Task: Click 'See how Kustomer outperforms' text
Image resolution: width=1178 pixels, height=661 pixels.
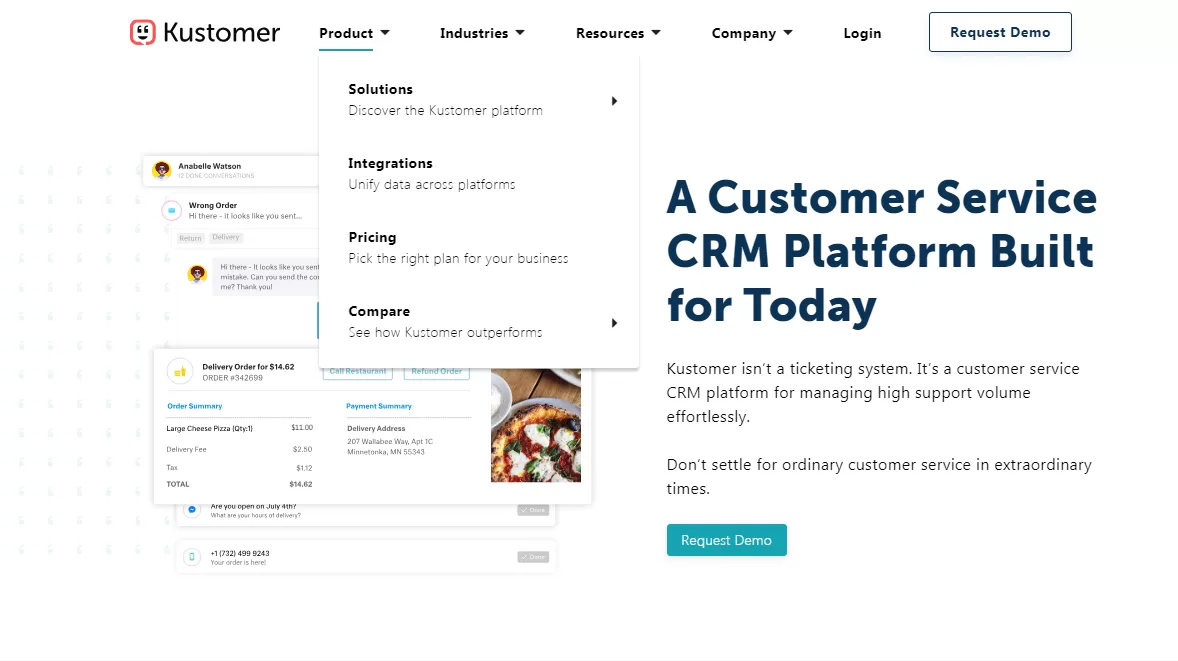Action: click(x=446, y=333)
